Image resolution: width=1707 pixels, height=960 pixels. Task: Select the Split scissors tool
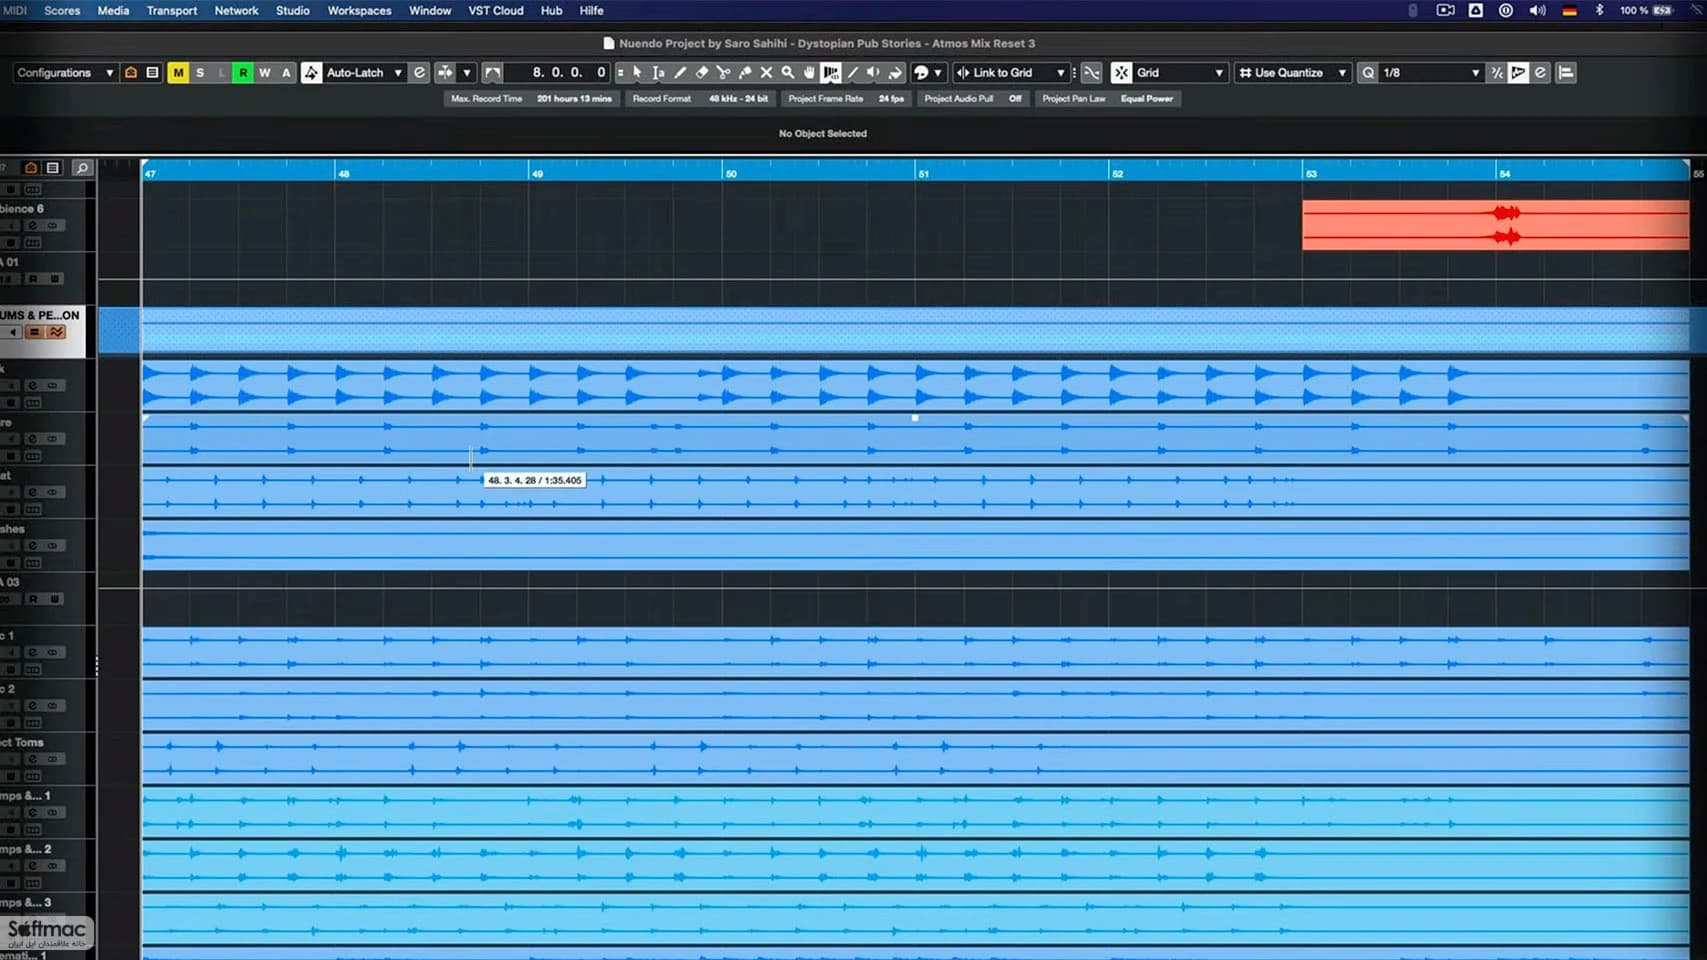[723, 73]
